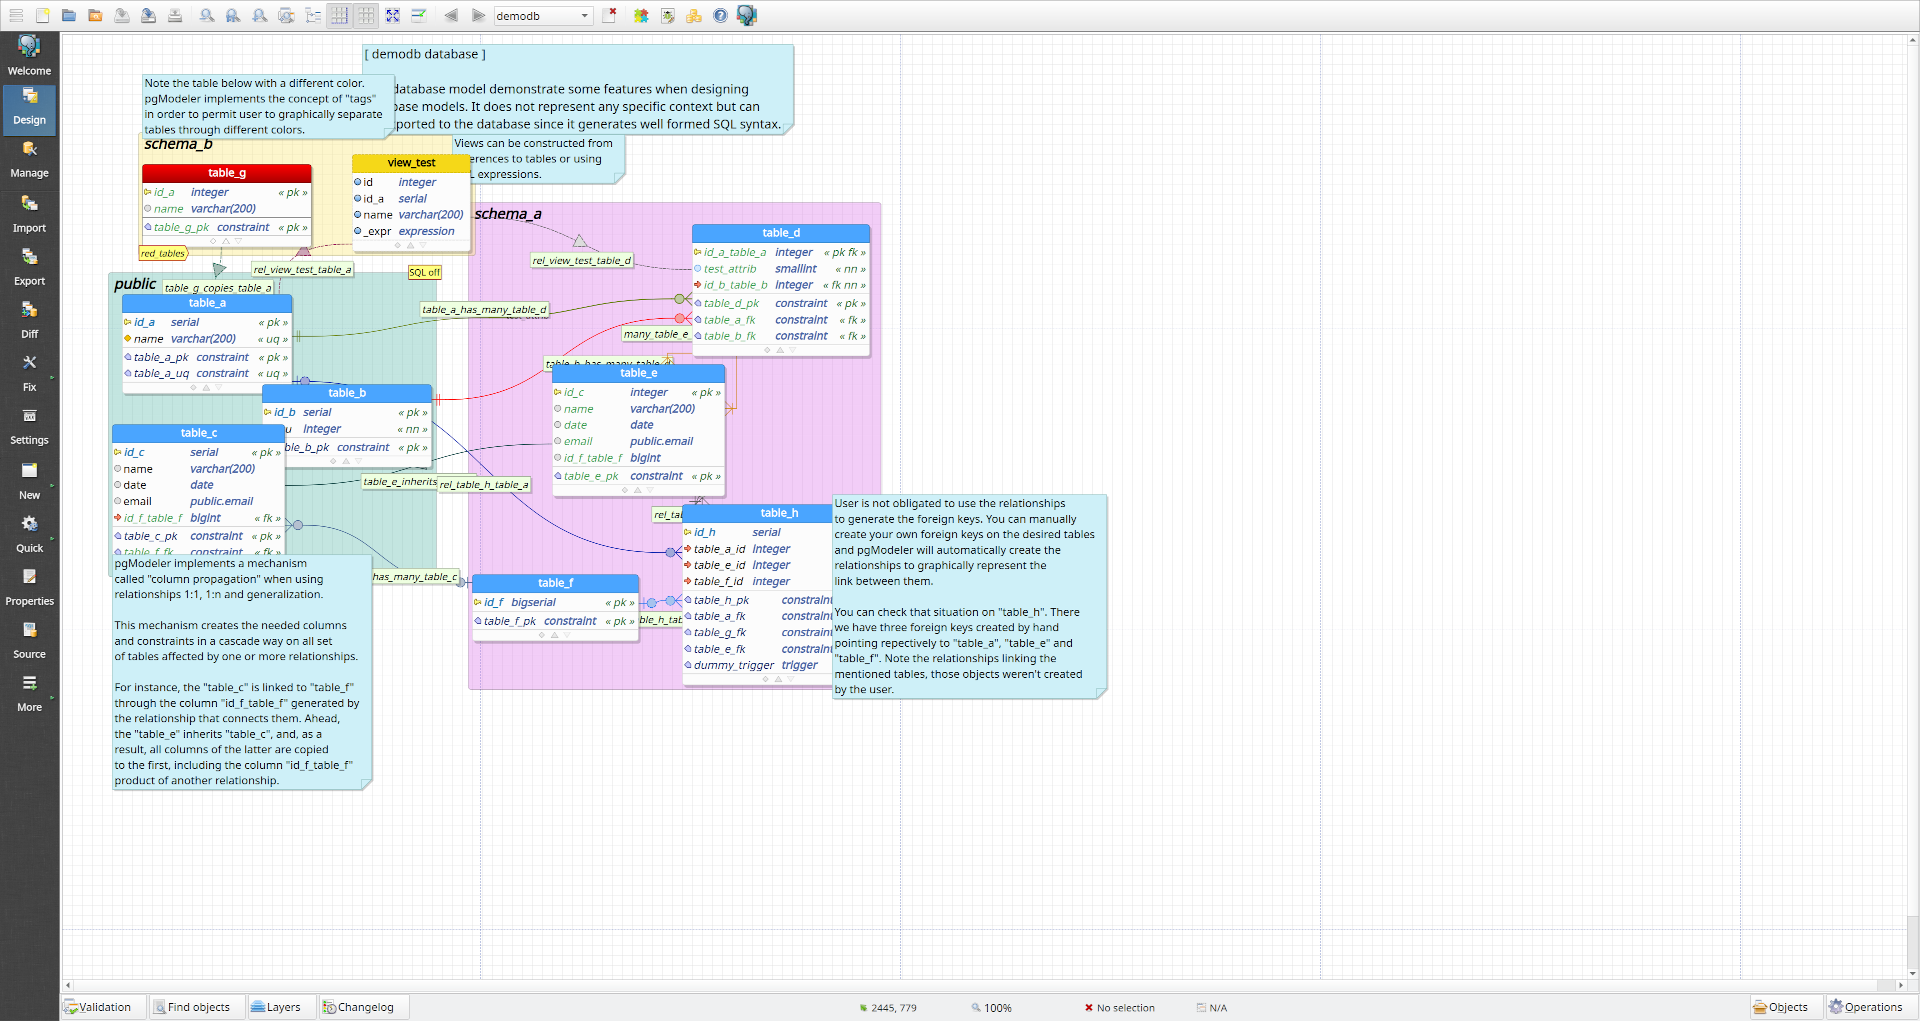Switch to the Welcome view

pos(29,56)
